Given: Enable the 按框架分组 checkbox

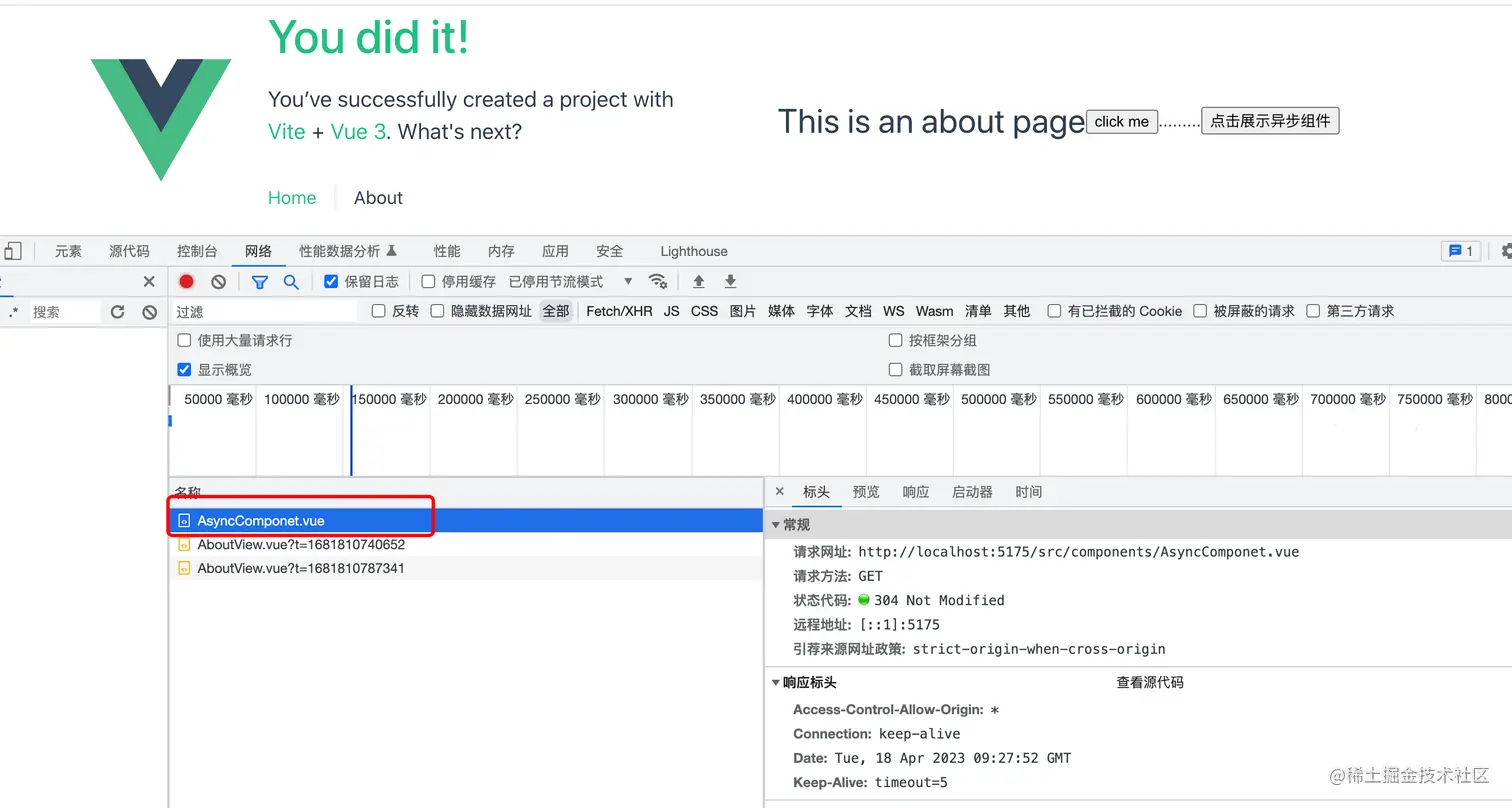Looking at the screenshot, I should [x=896, y=341].
